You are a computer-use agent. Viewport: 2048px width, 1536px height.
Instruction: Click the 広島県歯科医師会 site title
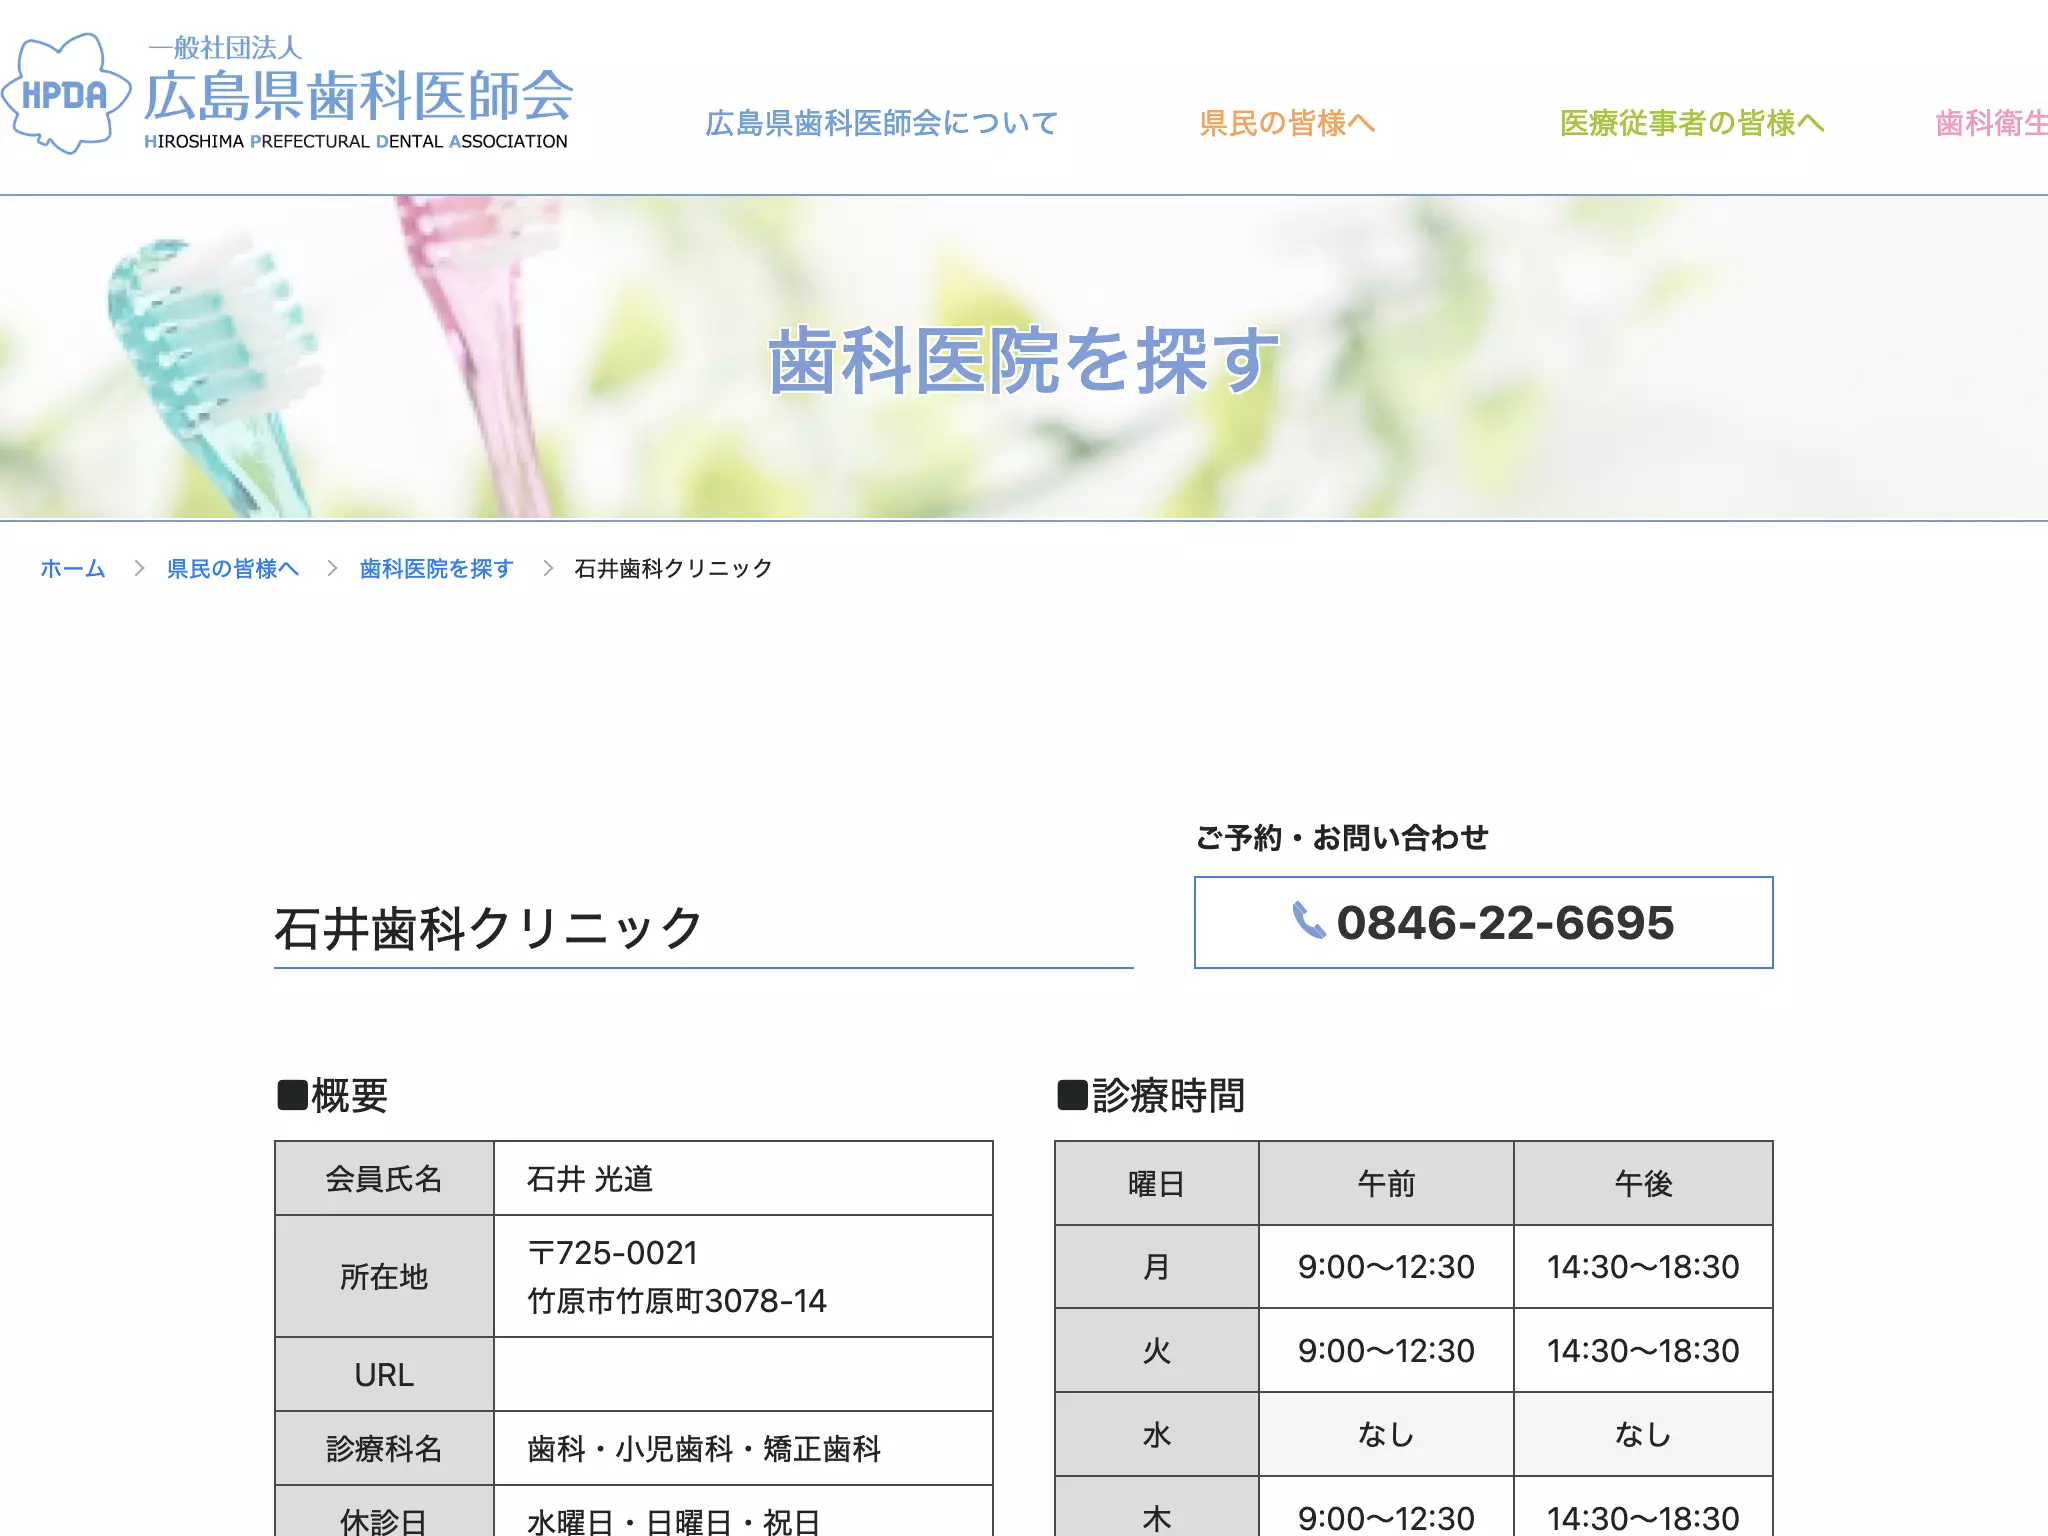(358, 96)
